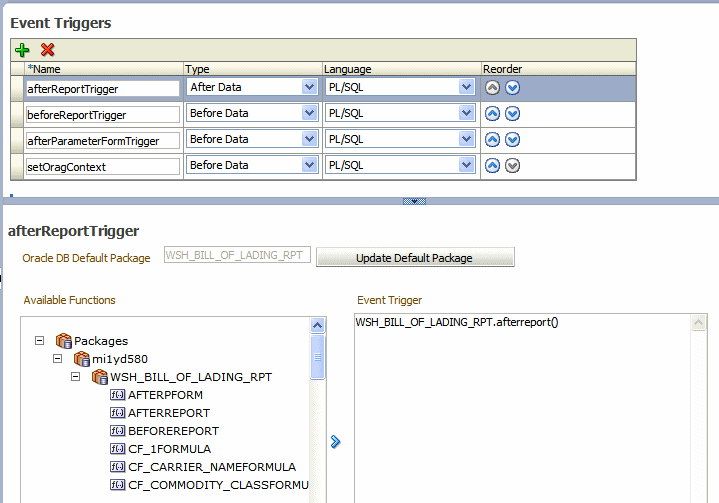Viewport: 719px width, 503px height.
Task: Click the Language column header
Action: [x=401, y=69]
